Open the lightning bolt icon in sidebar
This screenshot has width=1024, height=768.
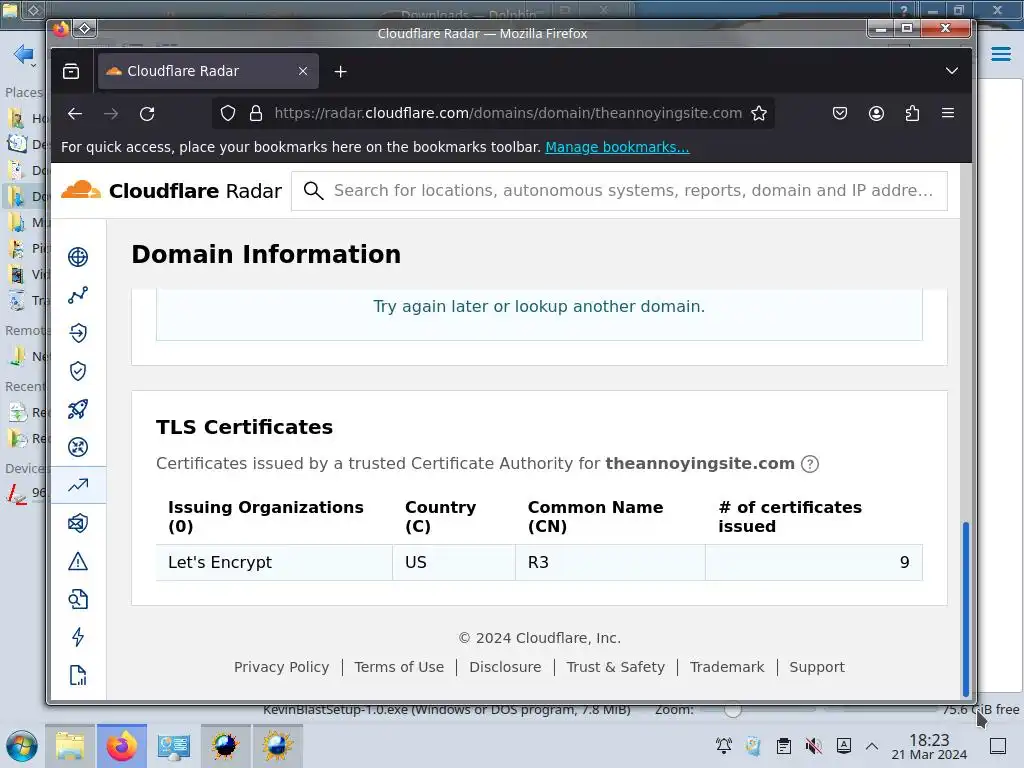(x=78, y=637)
